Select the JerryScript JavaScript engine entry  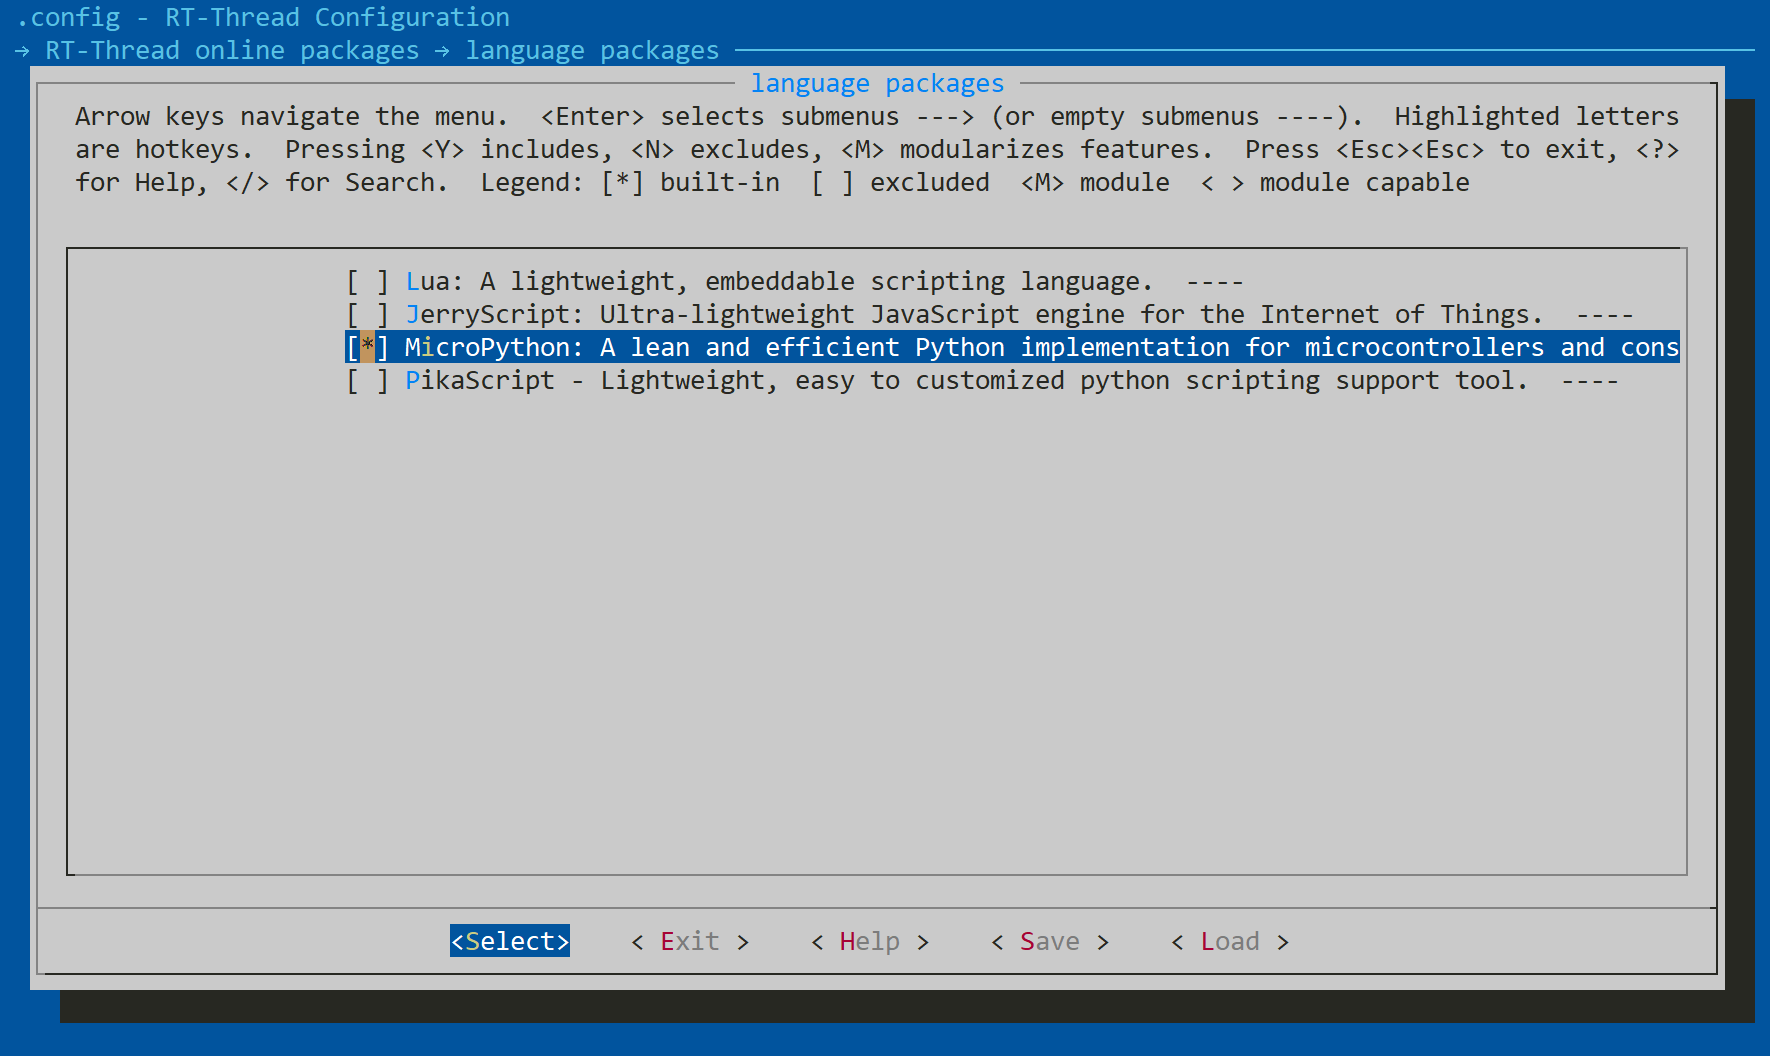(972, 315)
